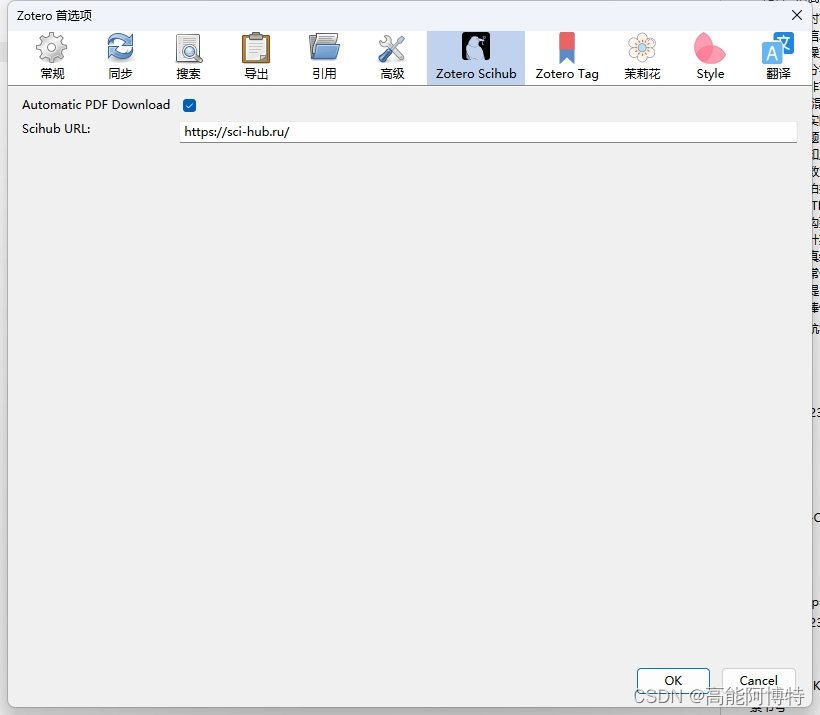Click the Automatic PDF Download label

pos(96,105)
